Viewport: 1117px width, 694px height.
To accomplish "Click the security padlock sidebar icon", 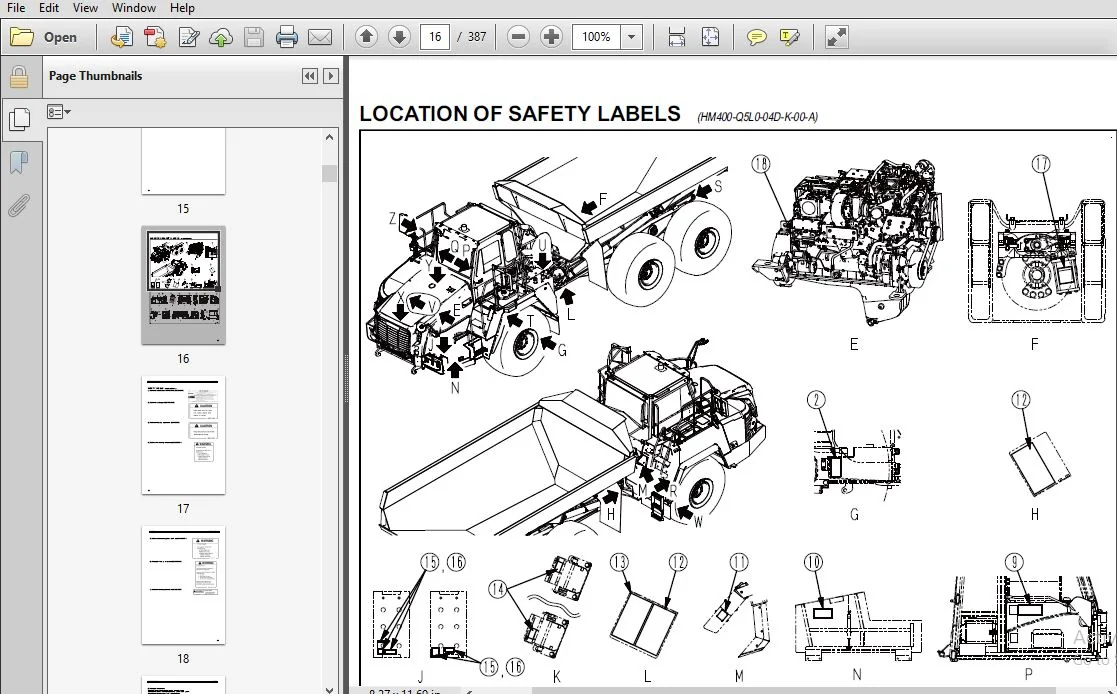I will click(x=19, y=76).
